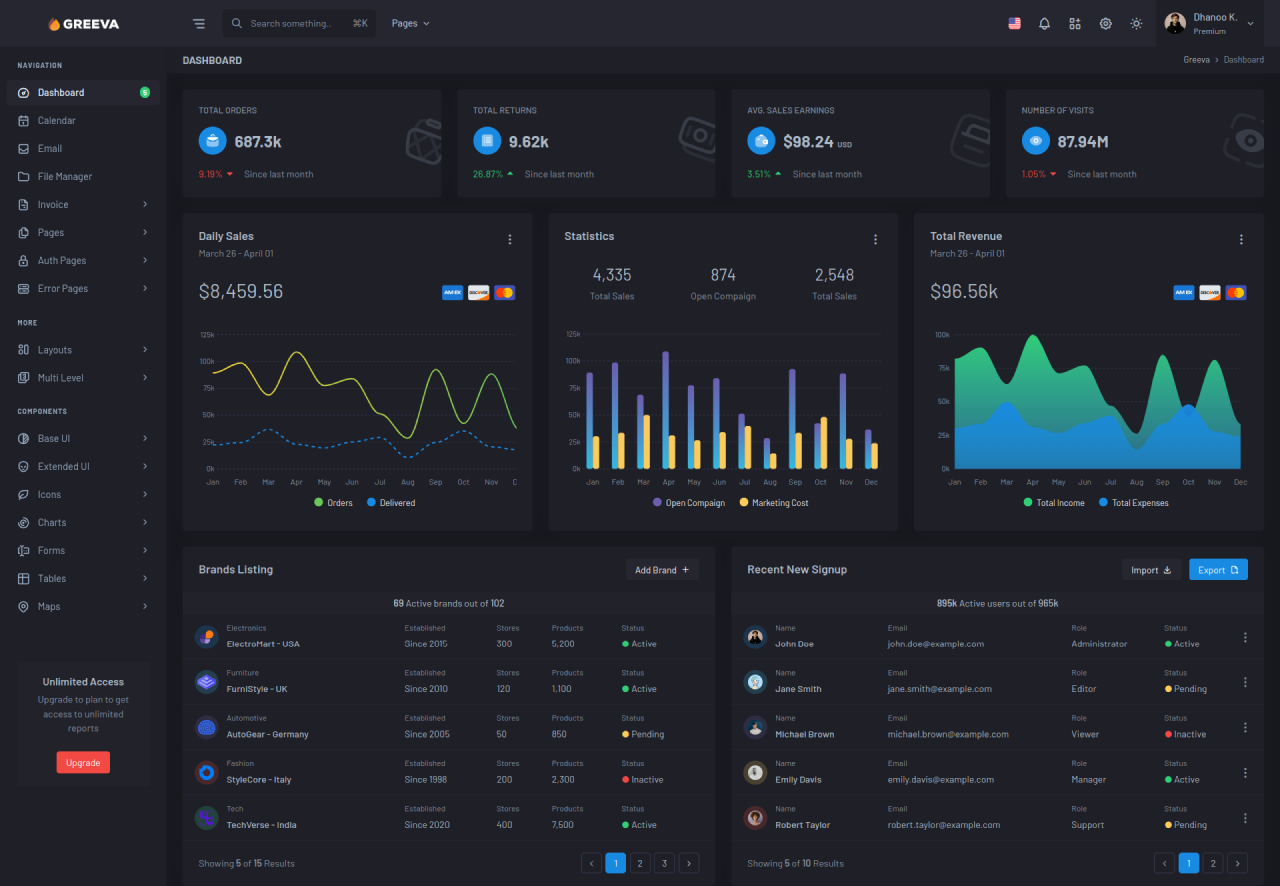
Task: Click blue Export button
Action: tap(1218, 569)
